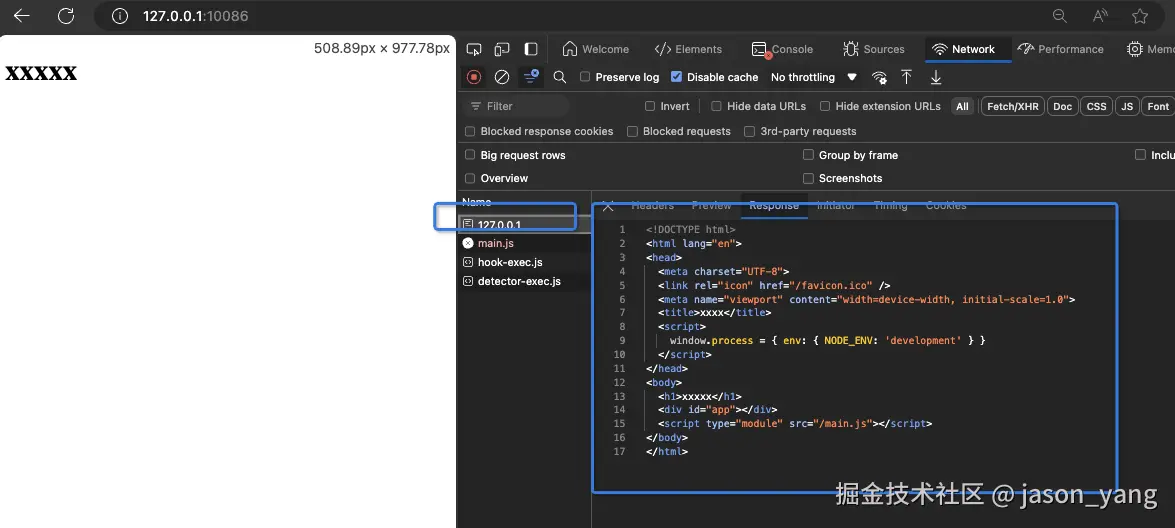Open the Sources tab
Viewport: 1175px width, 528px height.
[874, 49]
